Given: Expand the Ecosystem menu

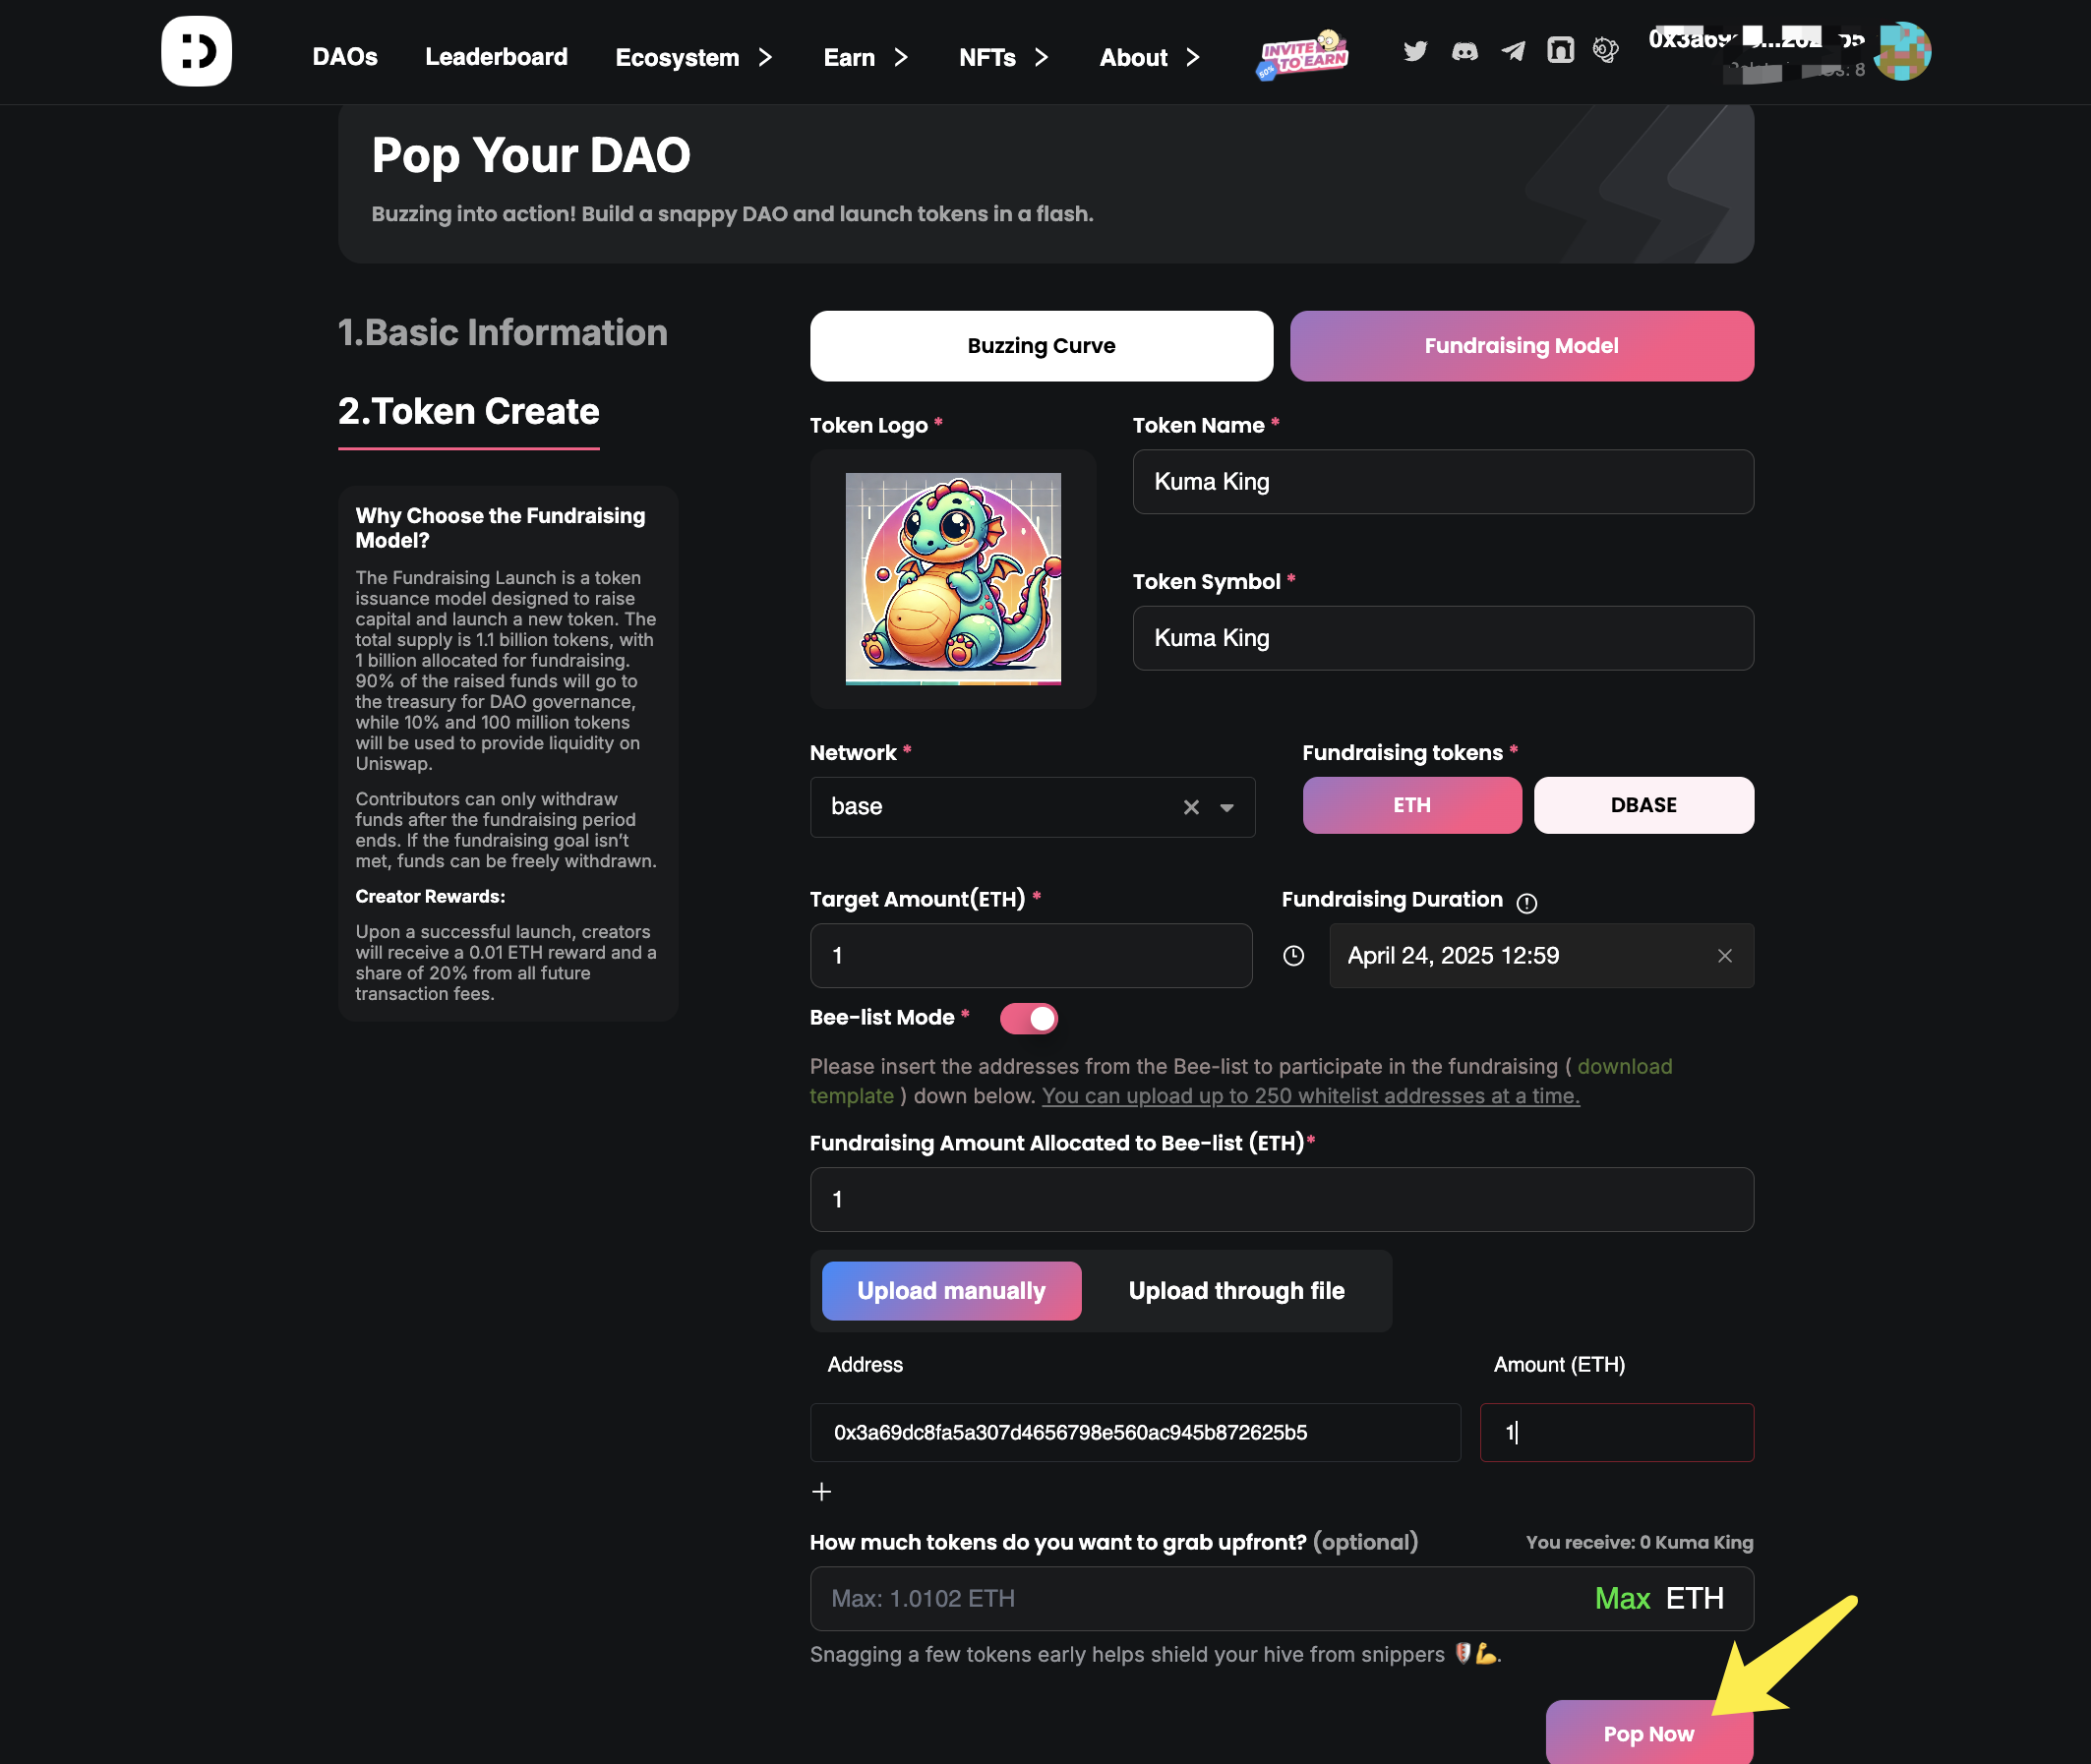Looking at the screenshot, I should pyautogui.click(x=694, y=57).
